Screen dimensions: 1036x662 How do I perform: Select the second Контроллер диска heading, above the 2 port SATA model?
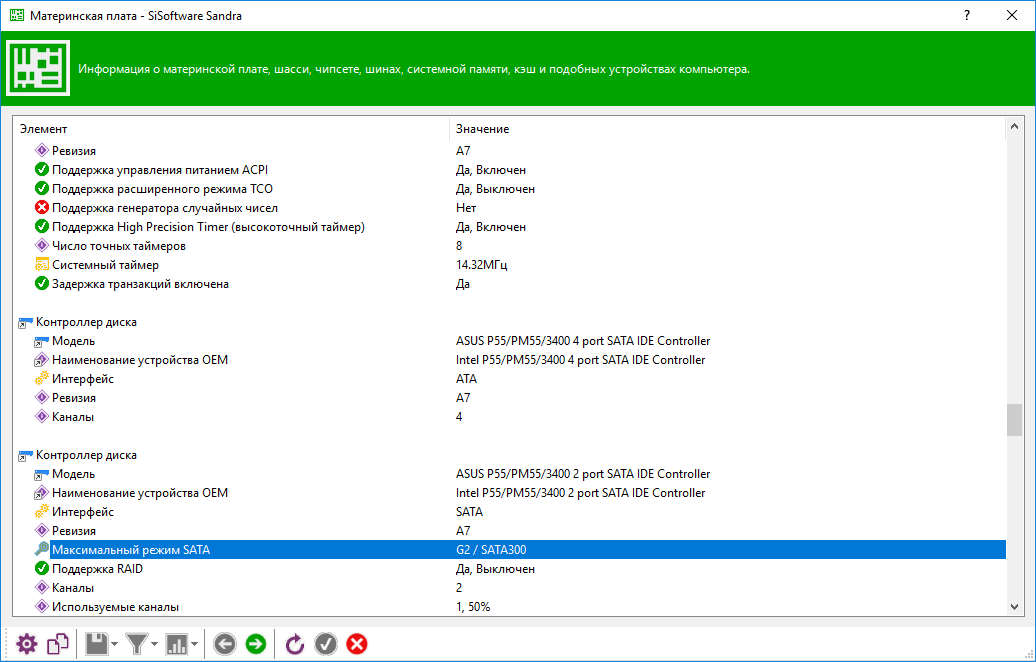[x=87, y=455]
